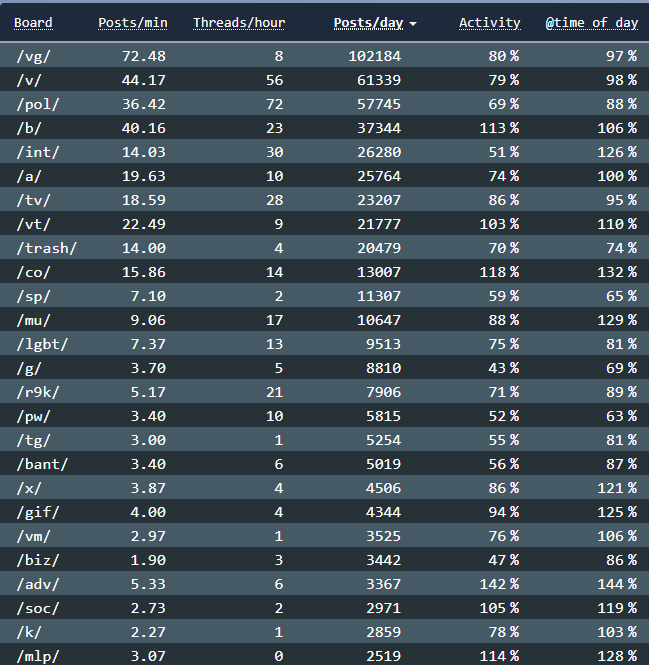The height and width of the screenshot is (665, 649).
Task: Click the 25764 posts/day value
Action: 379,176
